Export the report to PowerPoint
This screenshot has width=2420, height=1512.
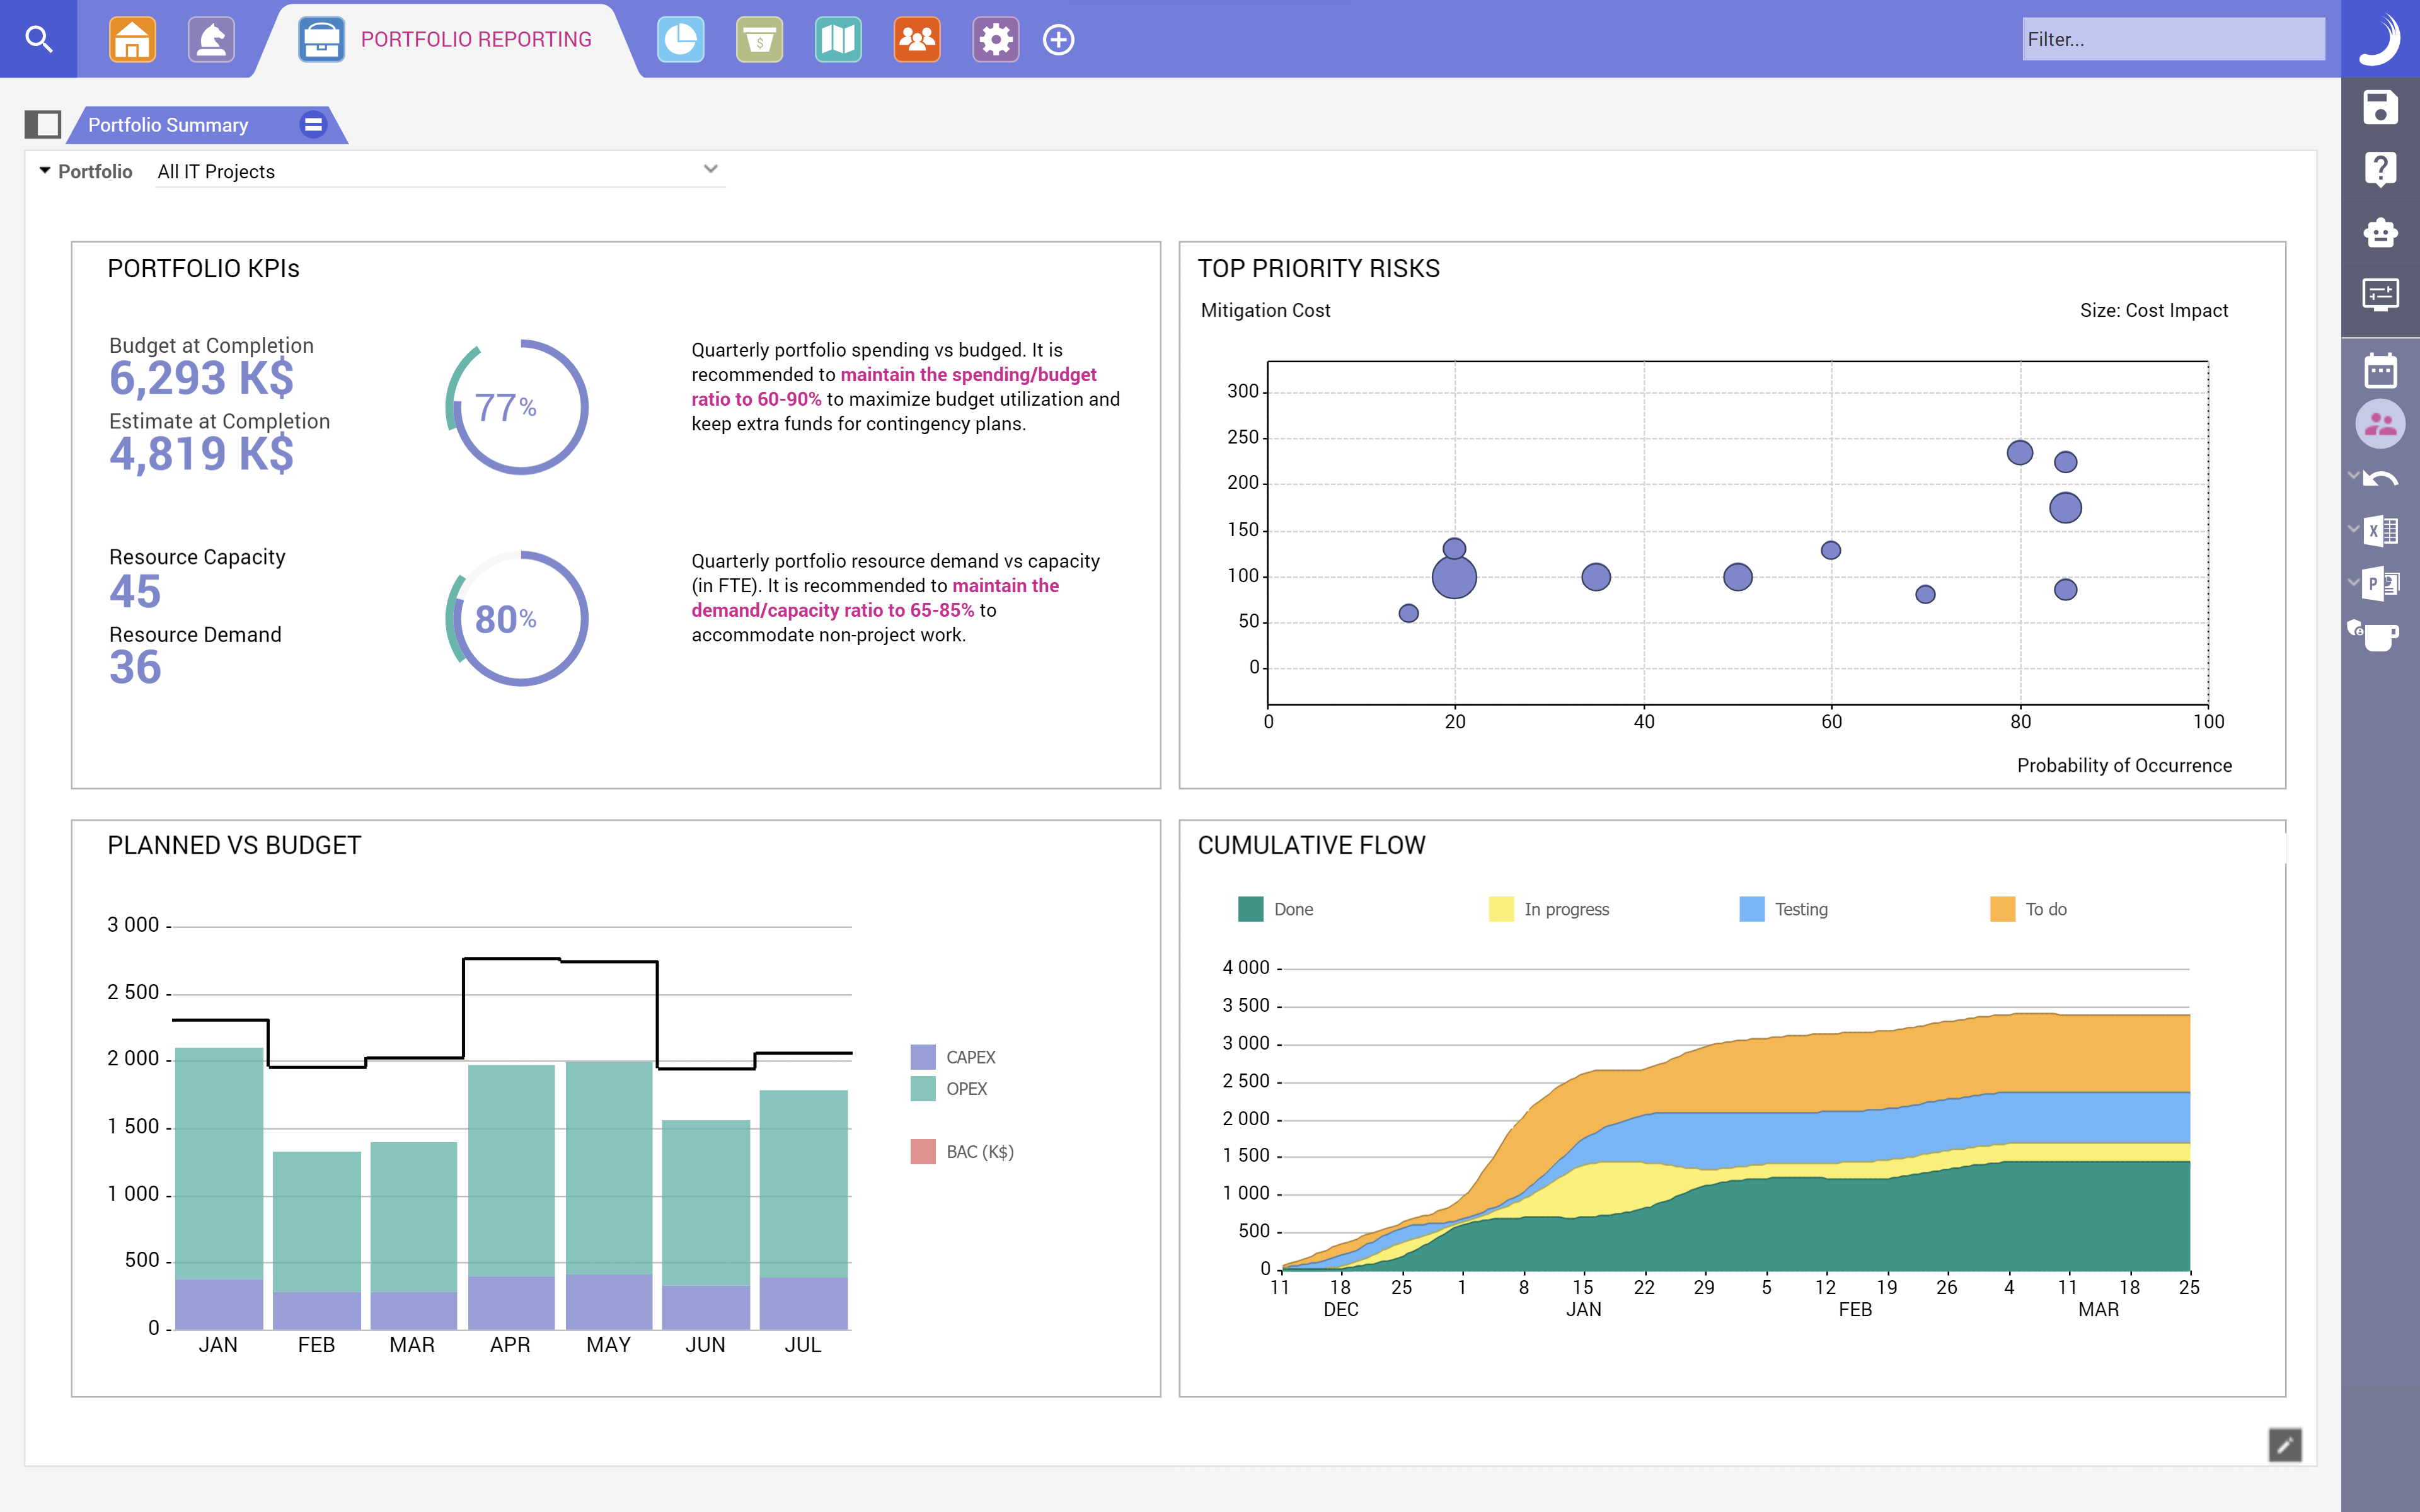pos(2381,584)
